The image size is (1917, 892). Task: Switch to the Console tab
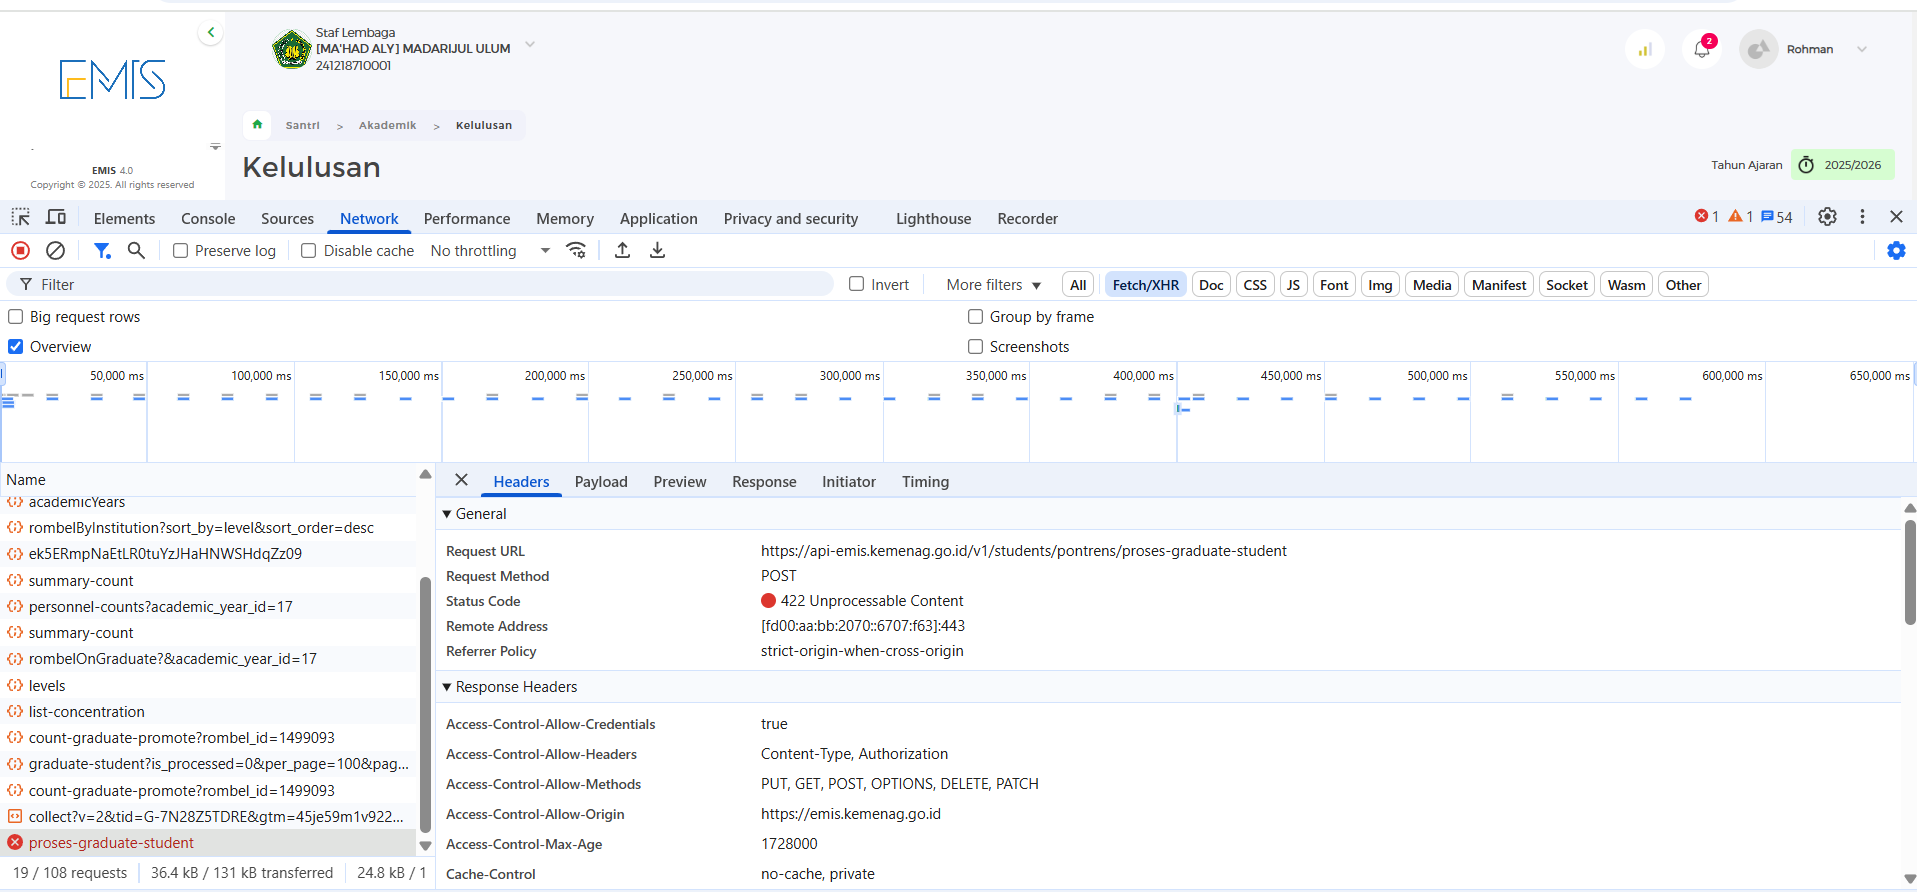click(208, 219)
